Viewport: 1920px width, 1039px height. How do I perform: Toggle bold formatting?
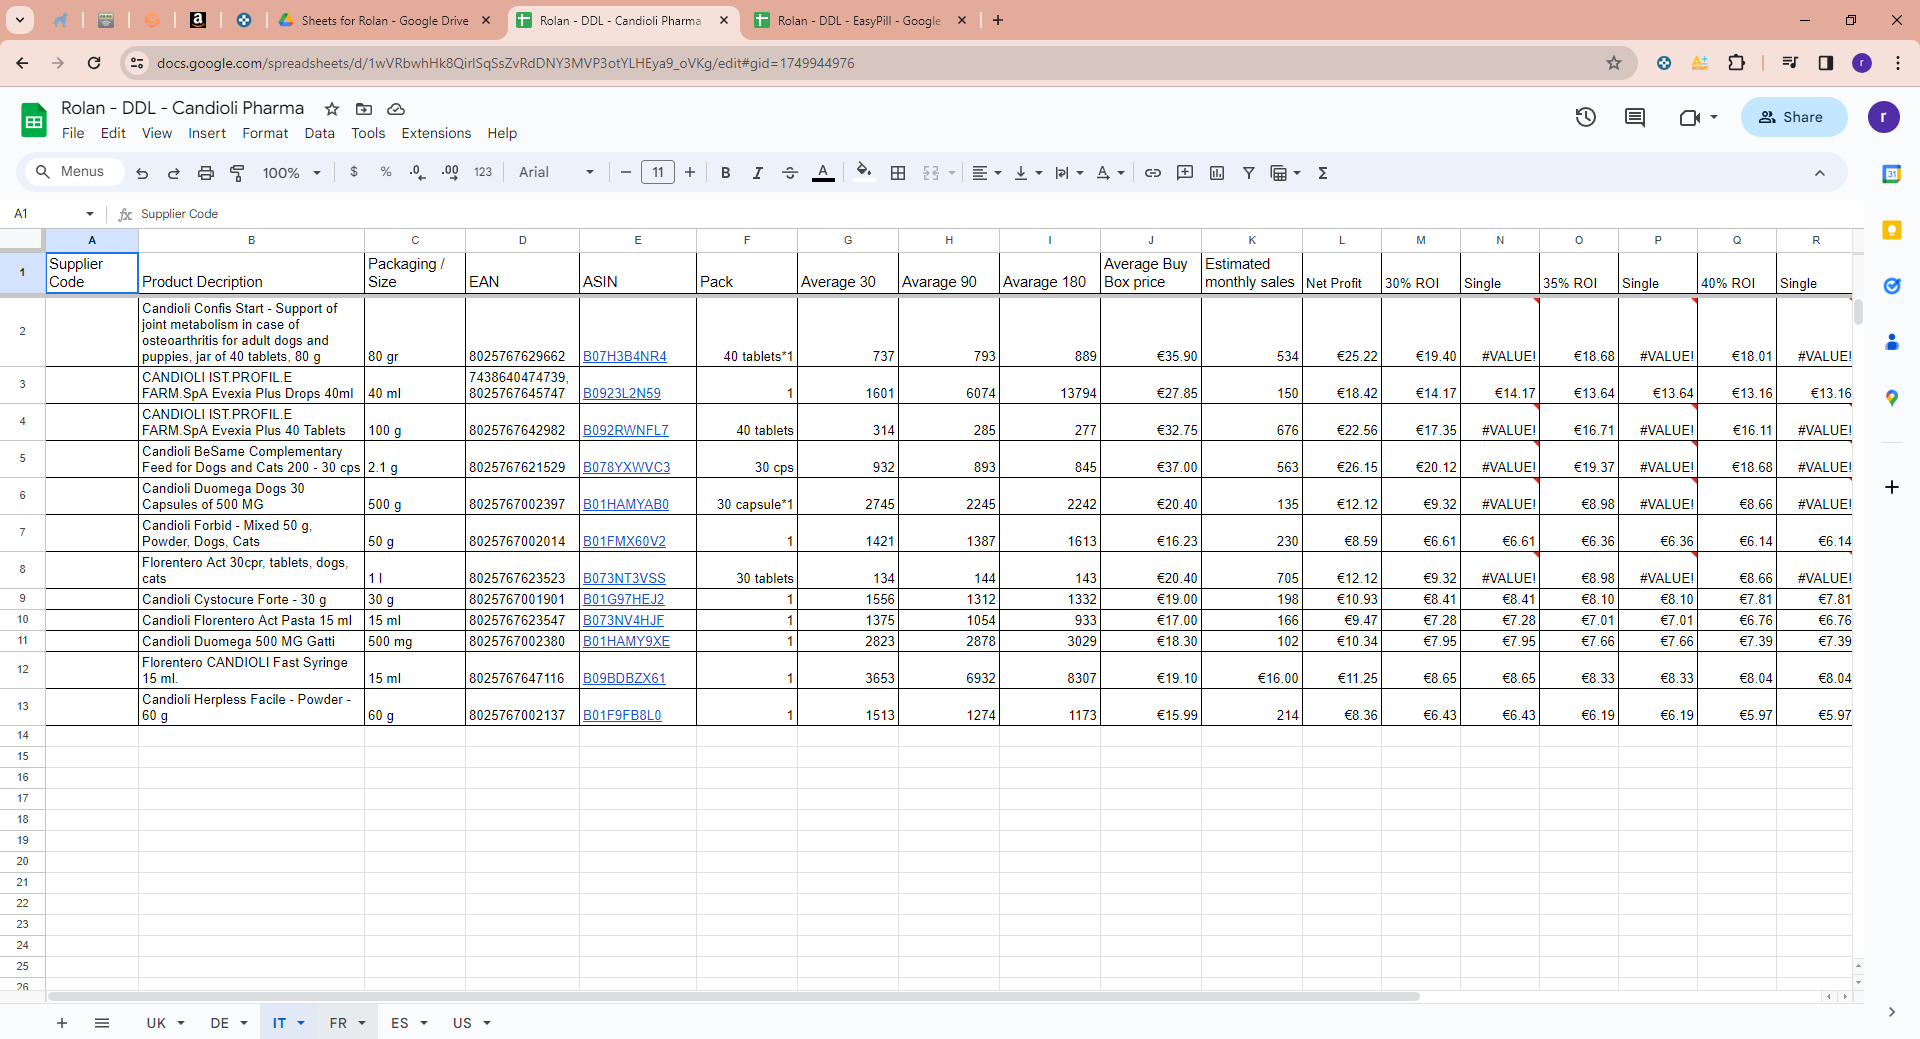coord(726,173)
